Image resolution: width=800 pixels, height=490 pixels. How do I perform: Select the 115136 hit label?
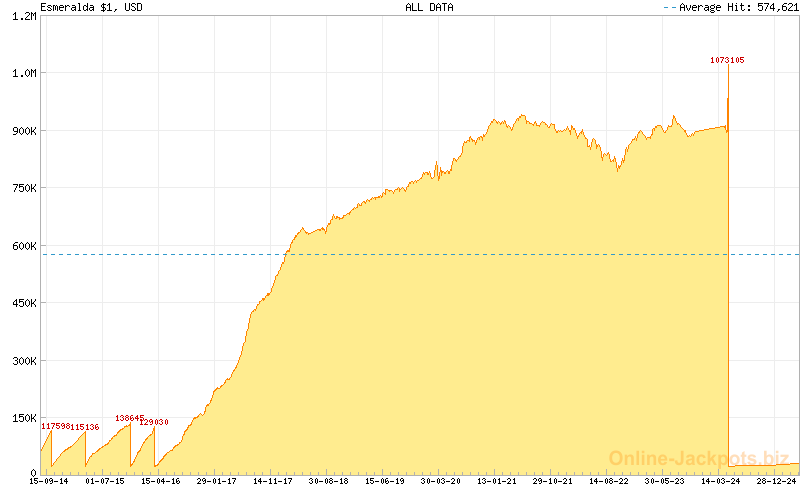84,427
